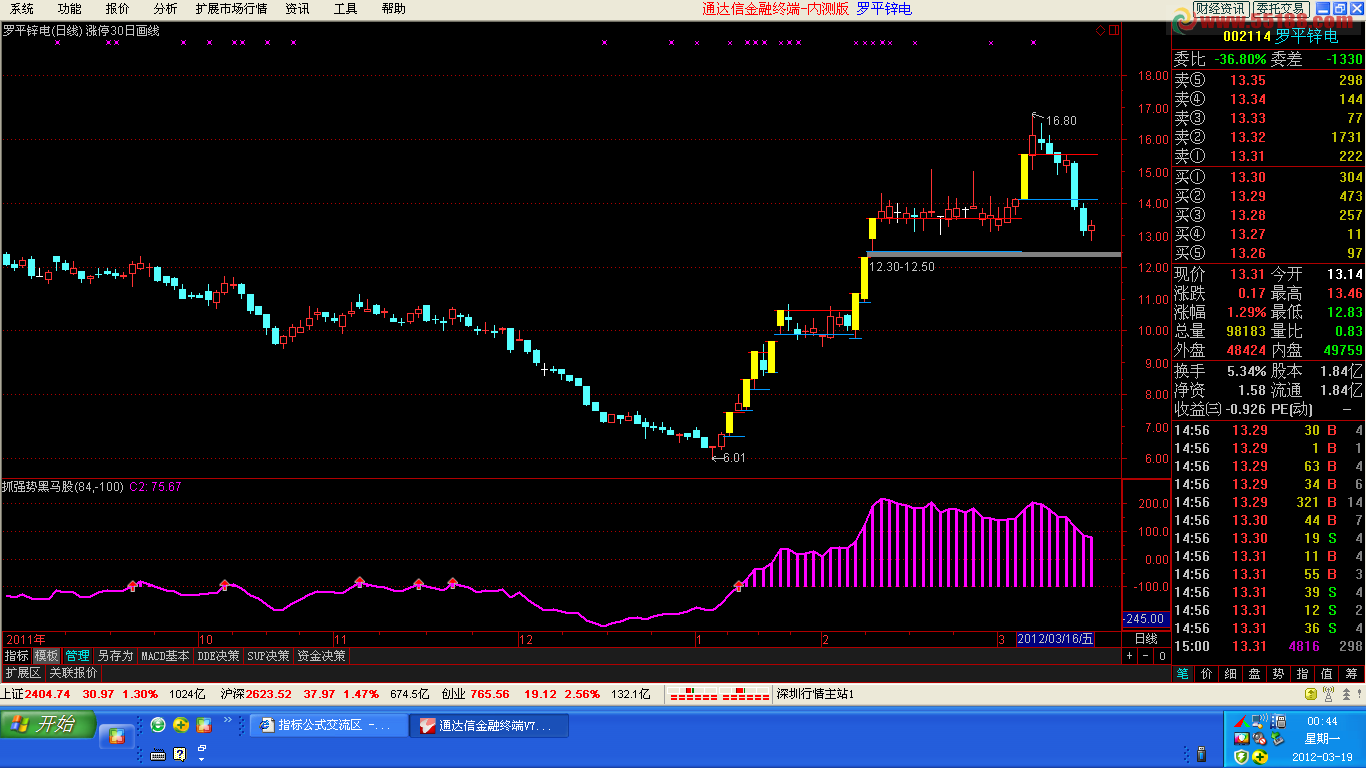The image size is (1366, 768).
Task: Click the split-panel rectangle icon above chart
Action: click(x=1113, y=31)
